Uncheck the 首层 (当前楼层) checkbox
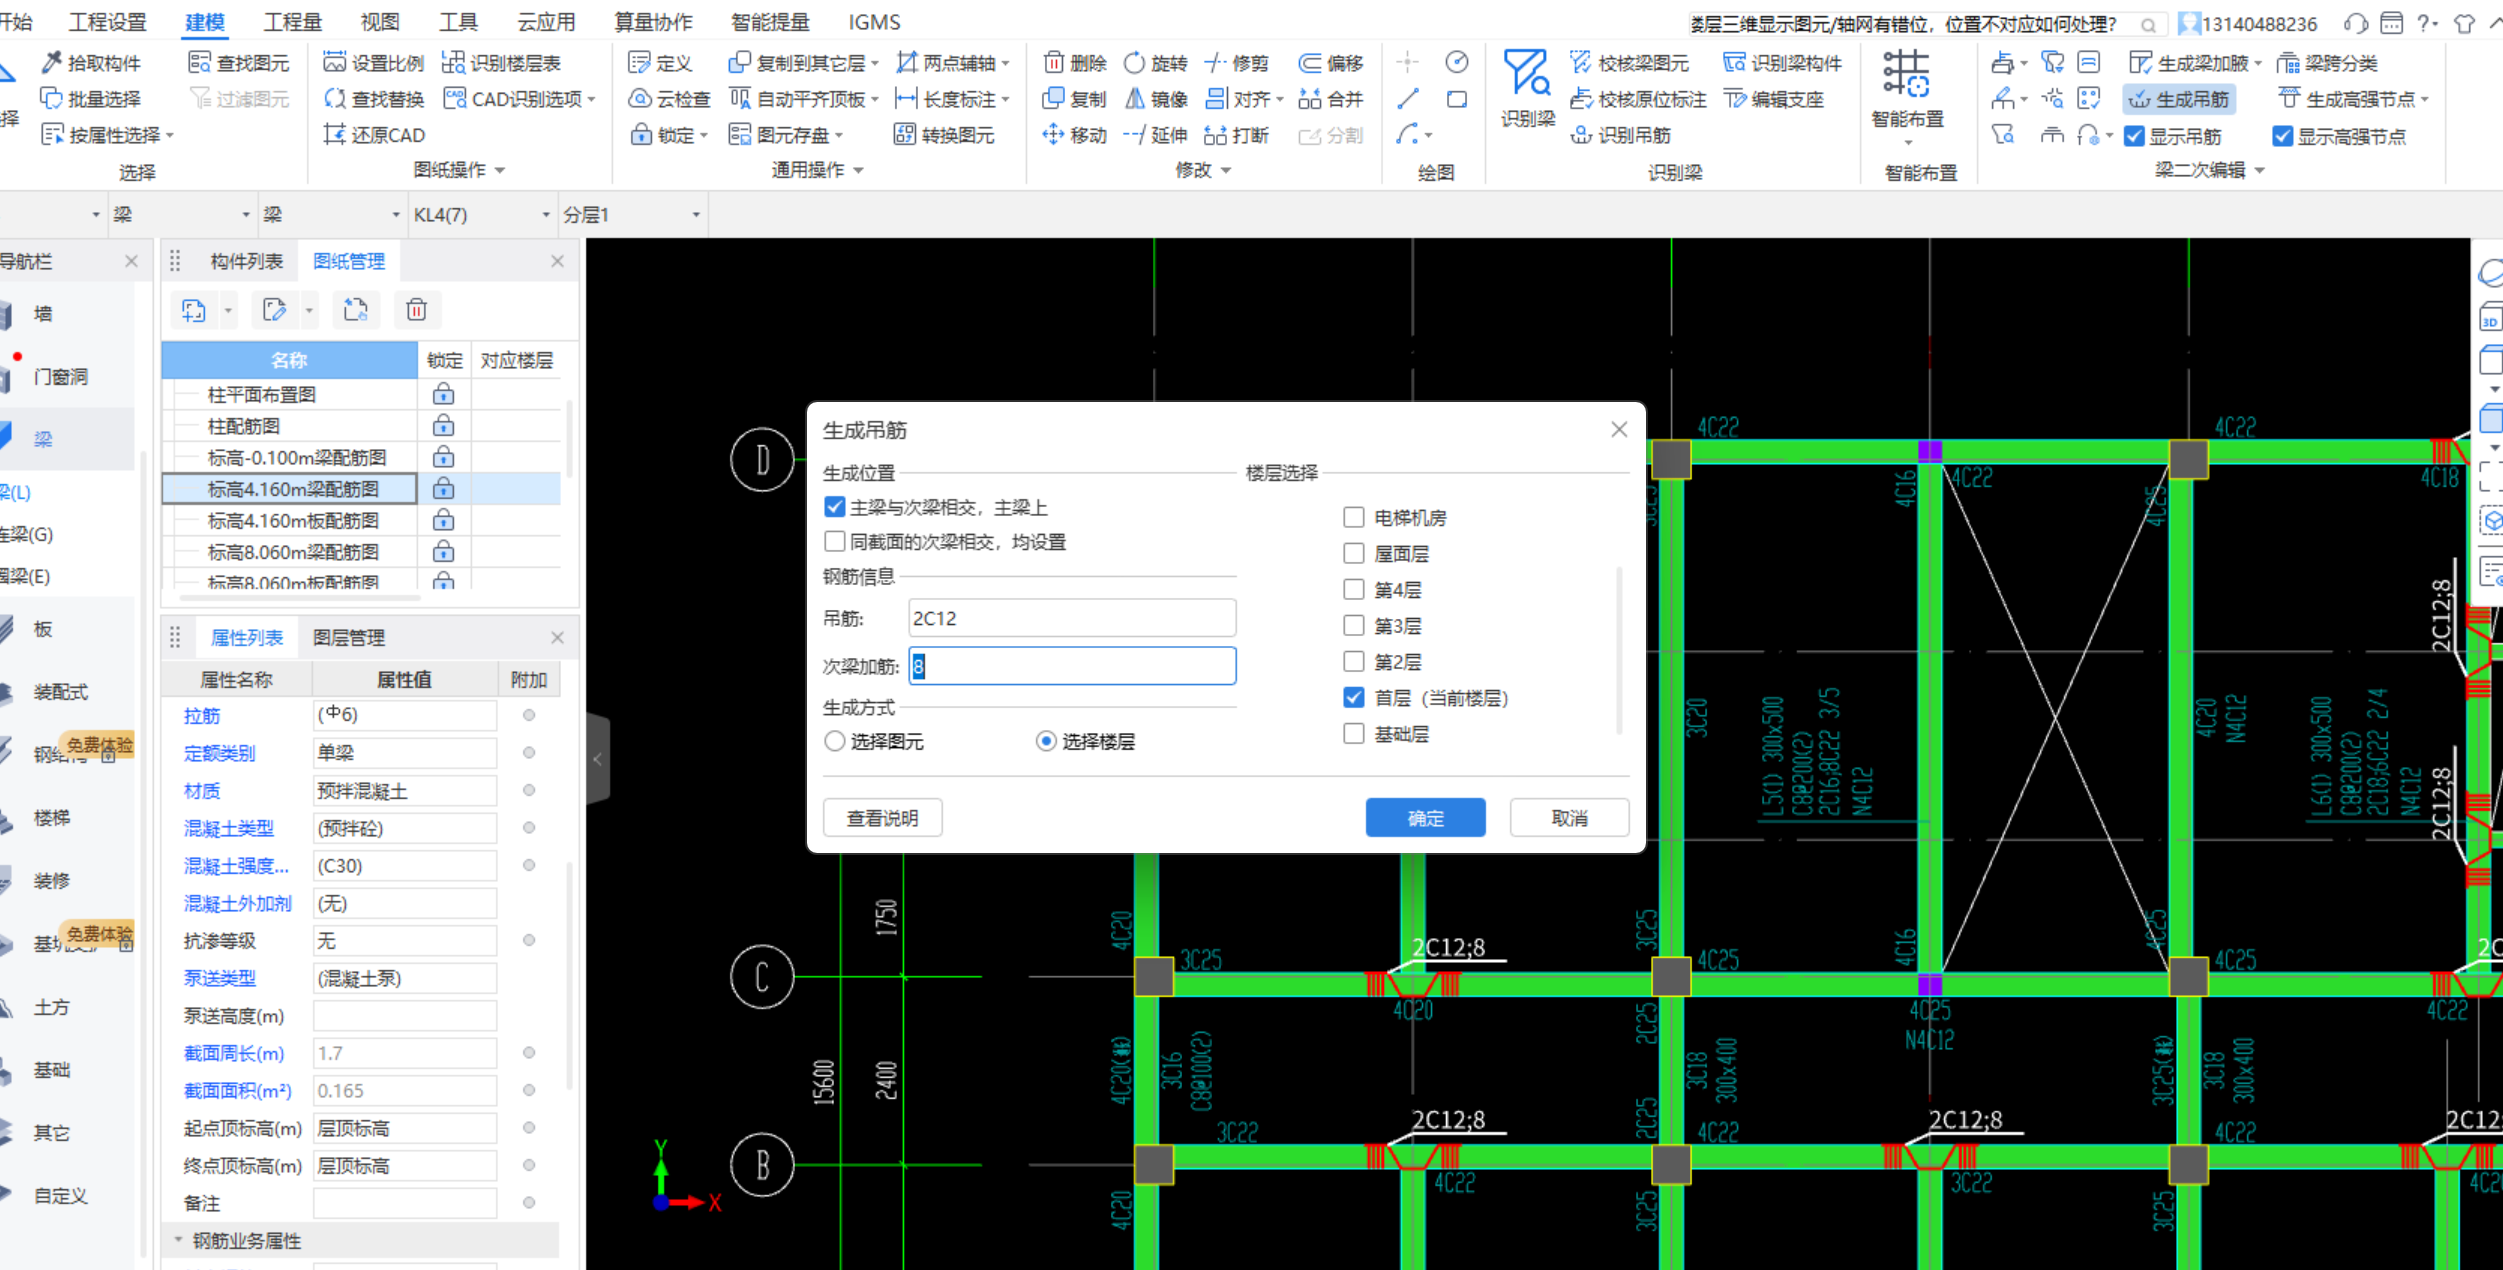This screenshot has height=1270, width=2503. pyautogui.click(x=1354, y=697)
